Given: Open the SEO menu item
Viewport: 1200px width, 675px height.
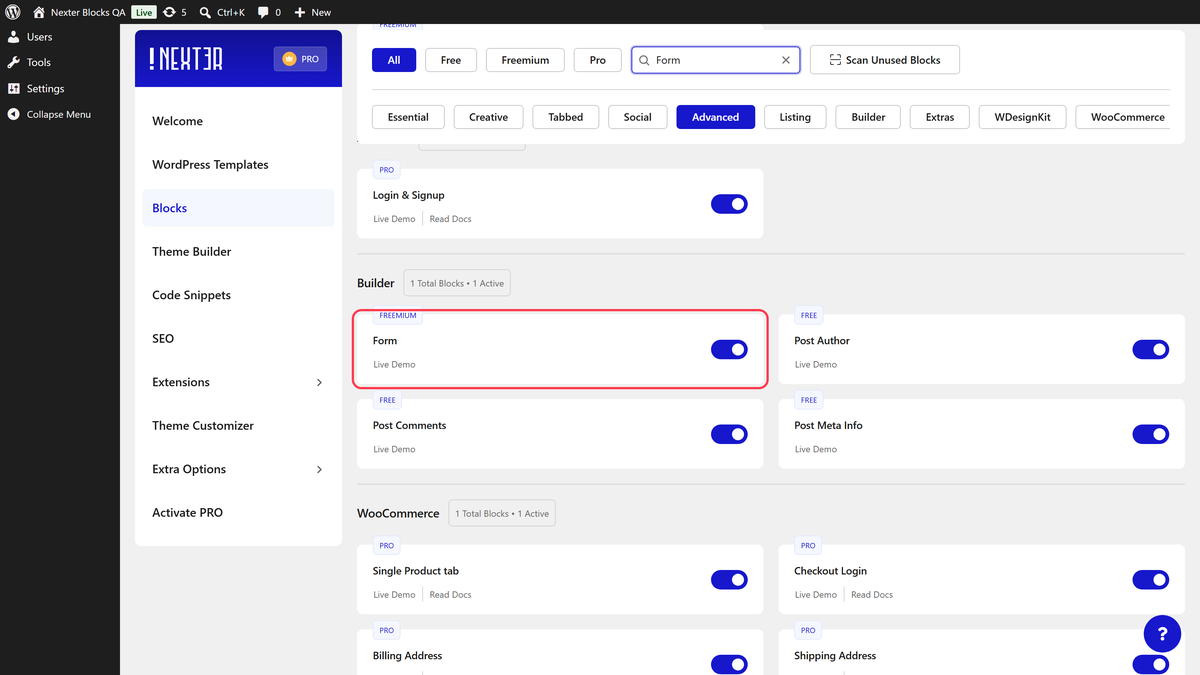Looking at the screenshot, I should [238, 339].
